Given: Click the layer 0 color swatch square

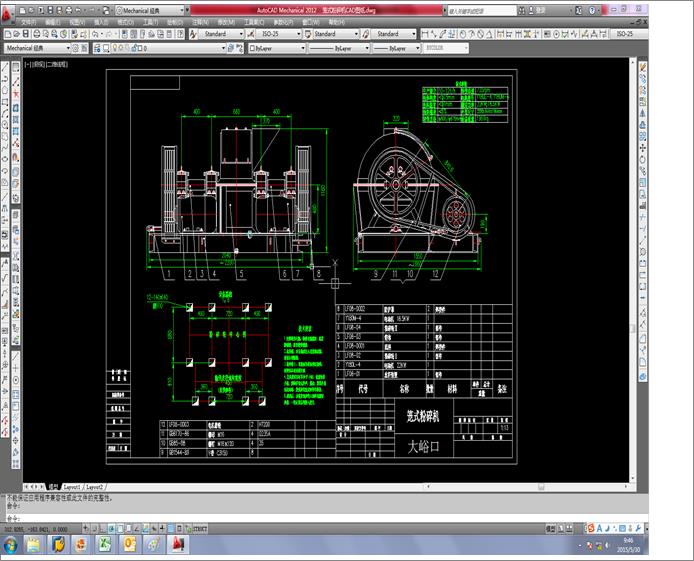Looking at the screenshot, I should pyautogui.click(x=140, y=48).
